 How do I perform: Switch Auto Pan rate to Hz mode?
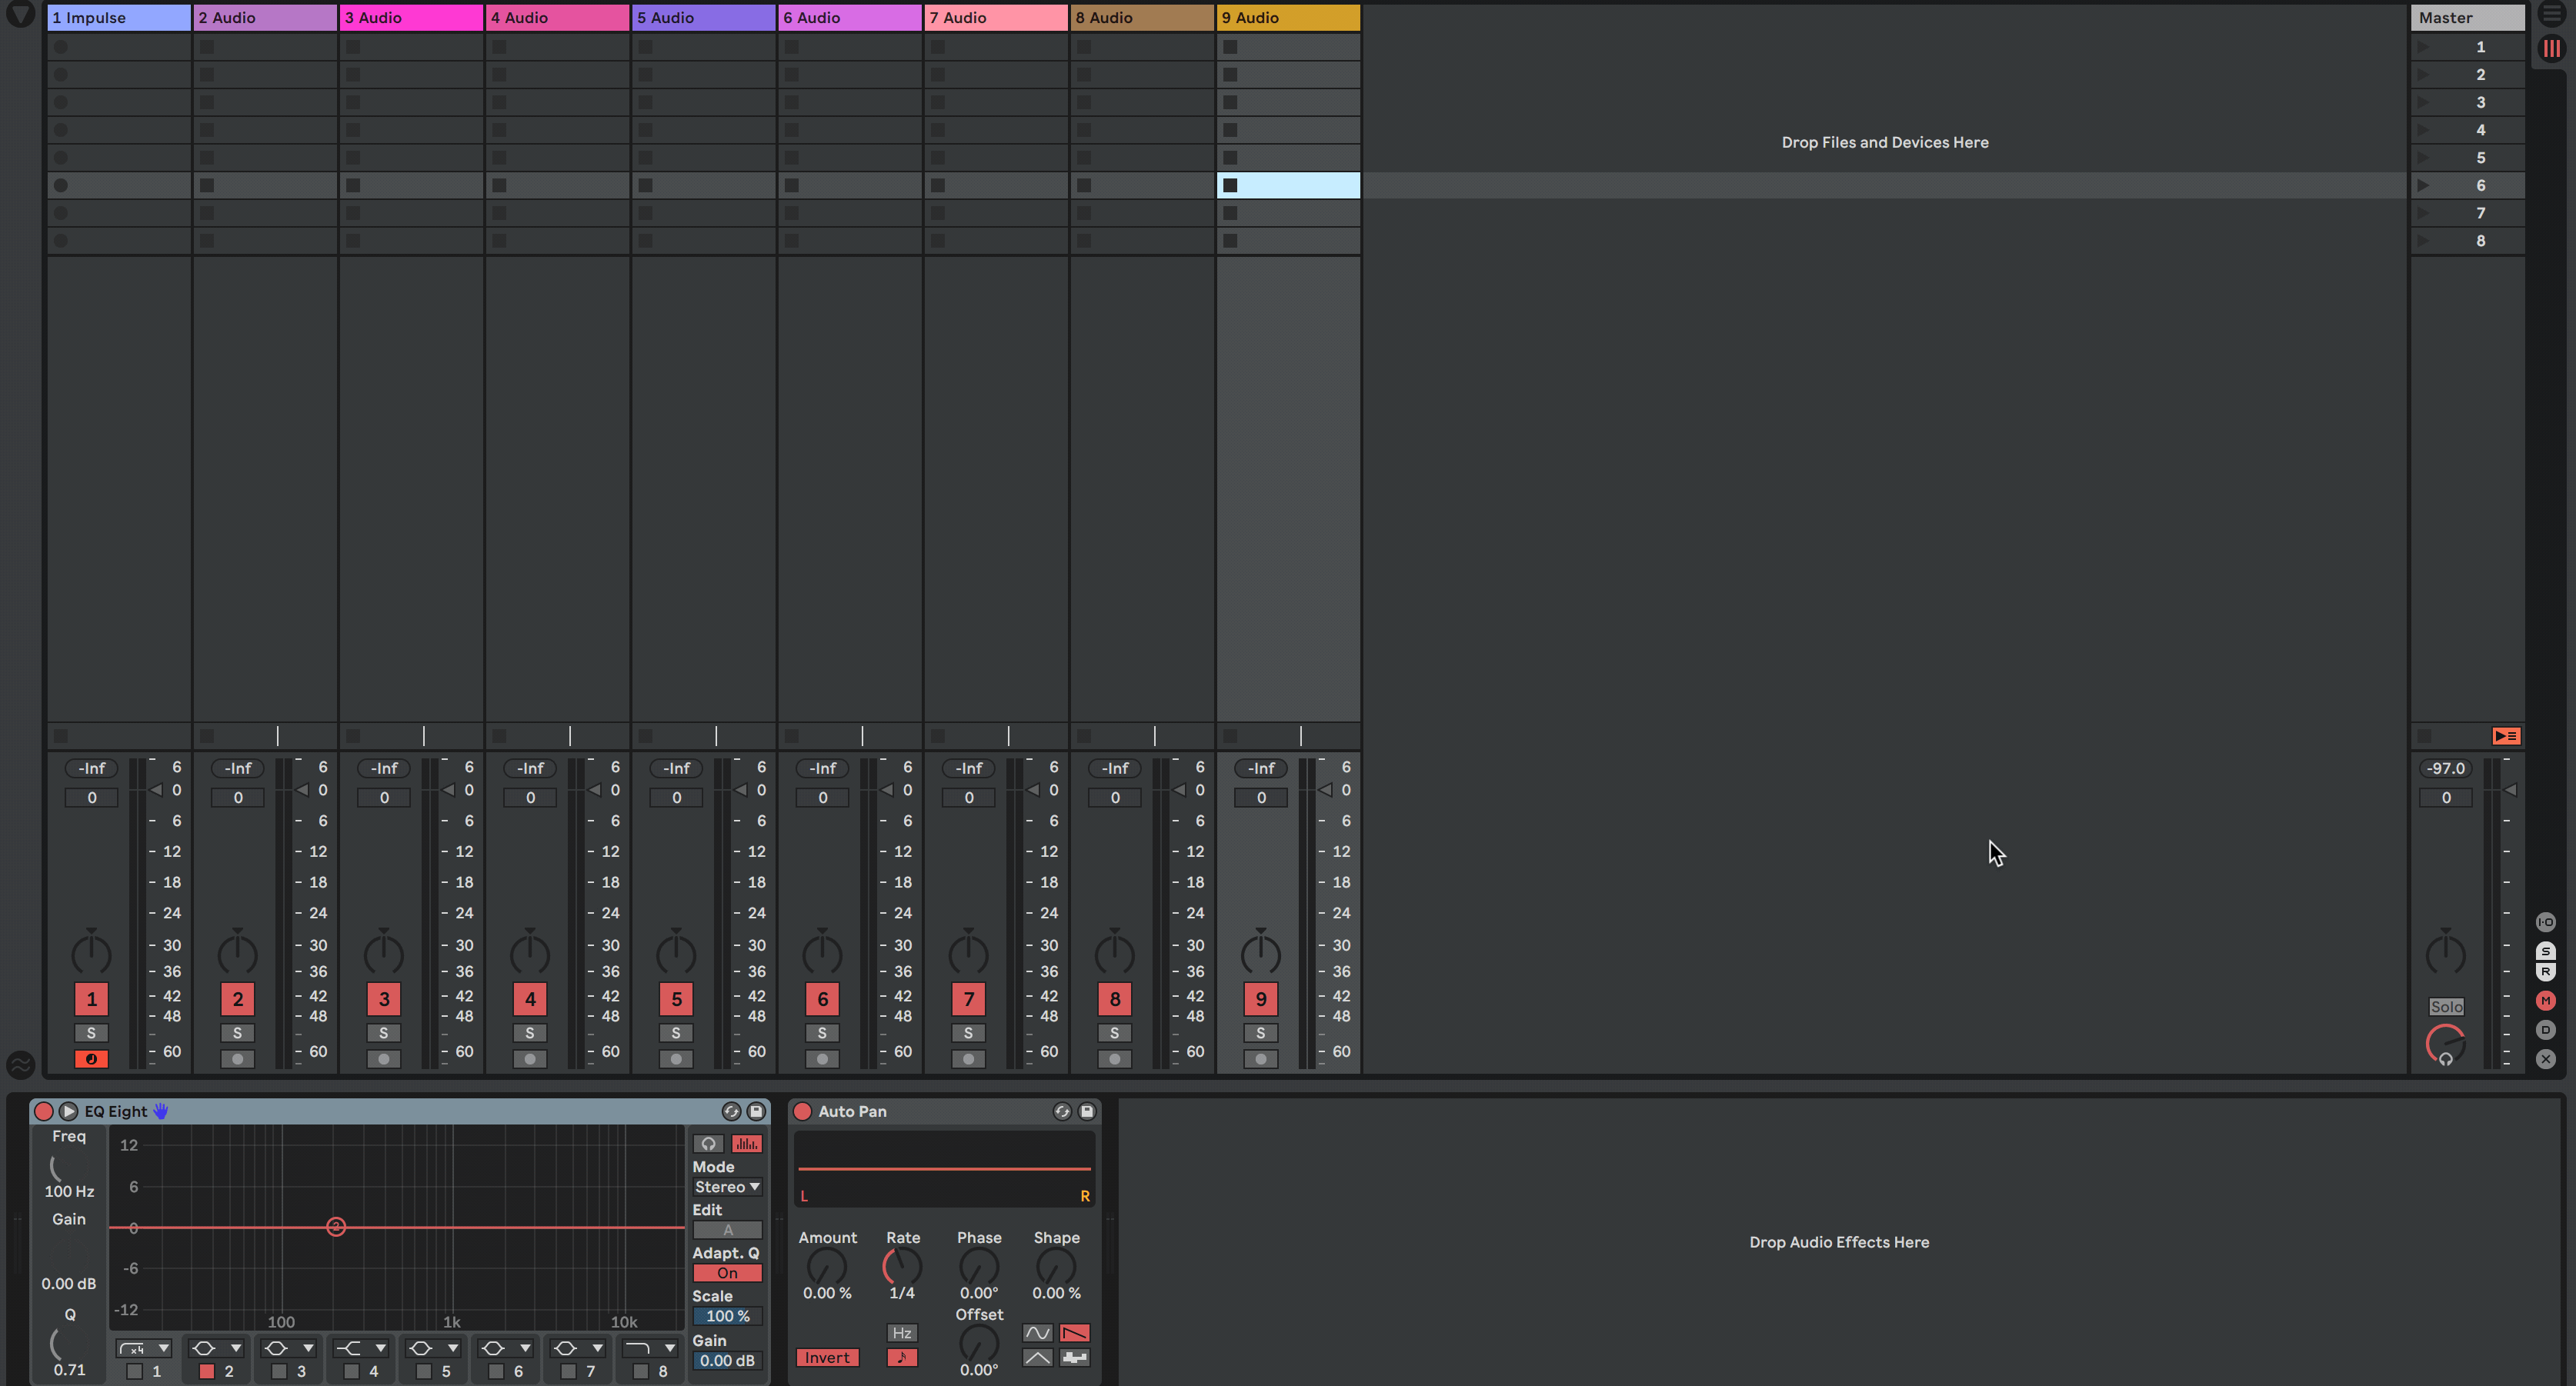901,1333
